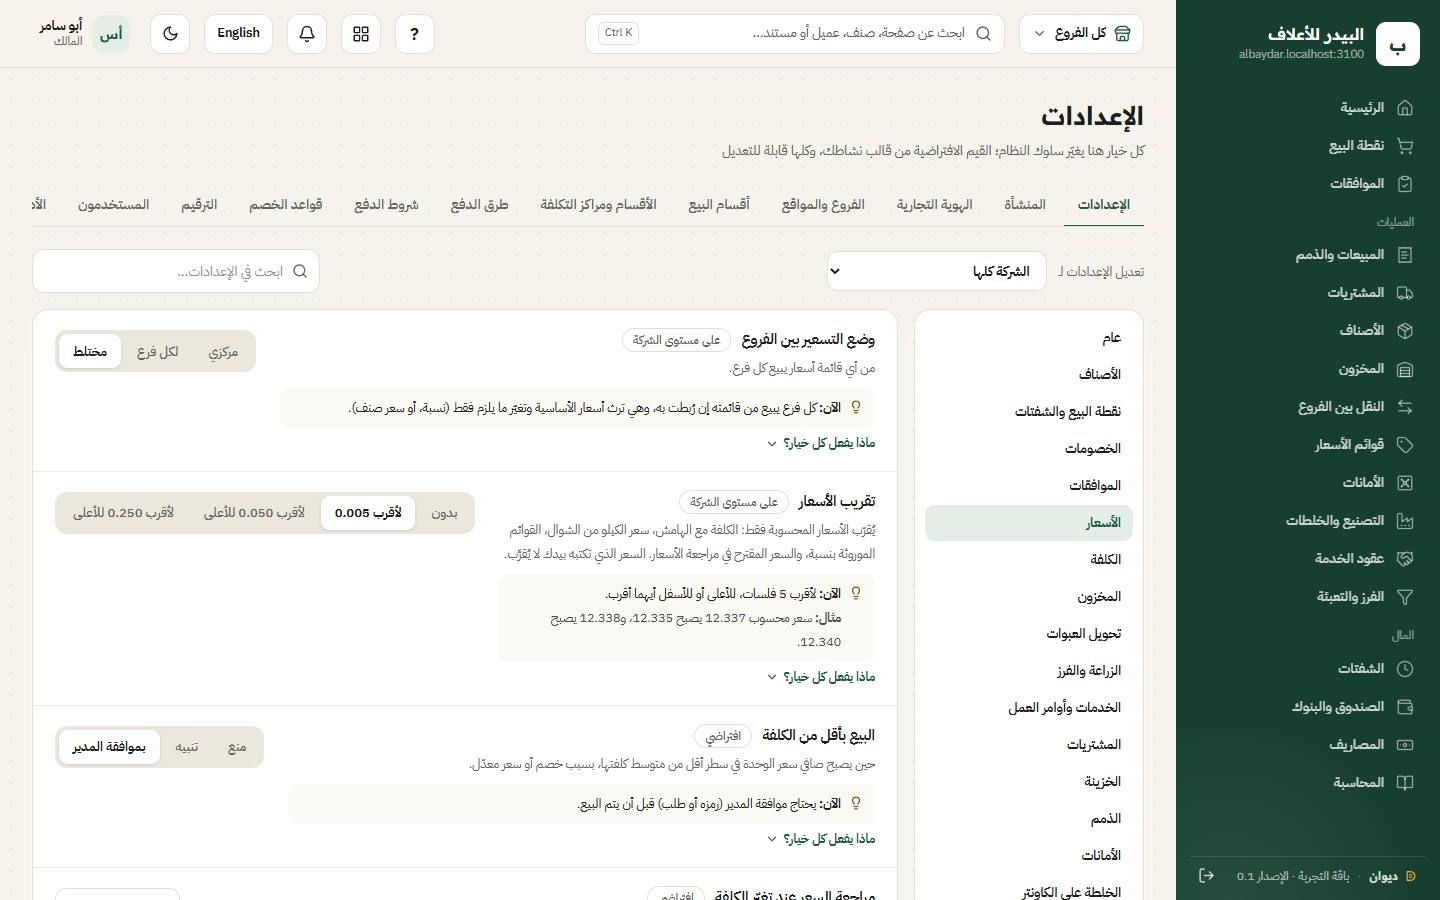Switch to the شروط الدفع tab
The height and width of the screenshot is (900, 1440).
[386, 204]
